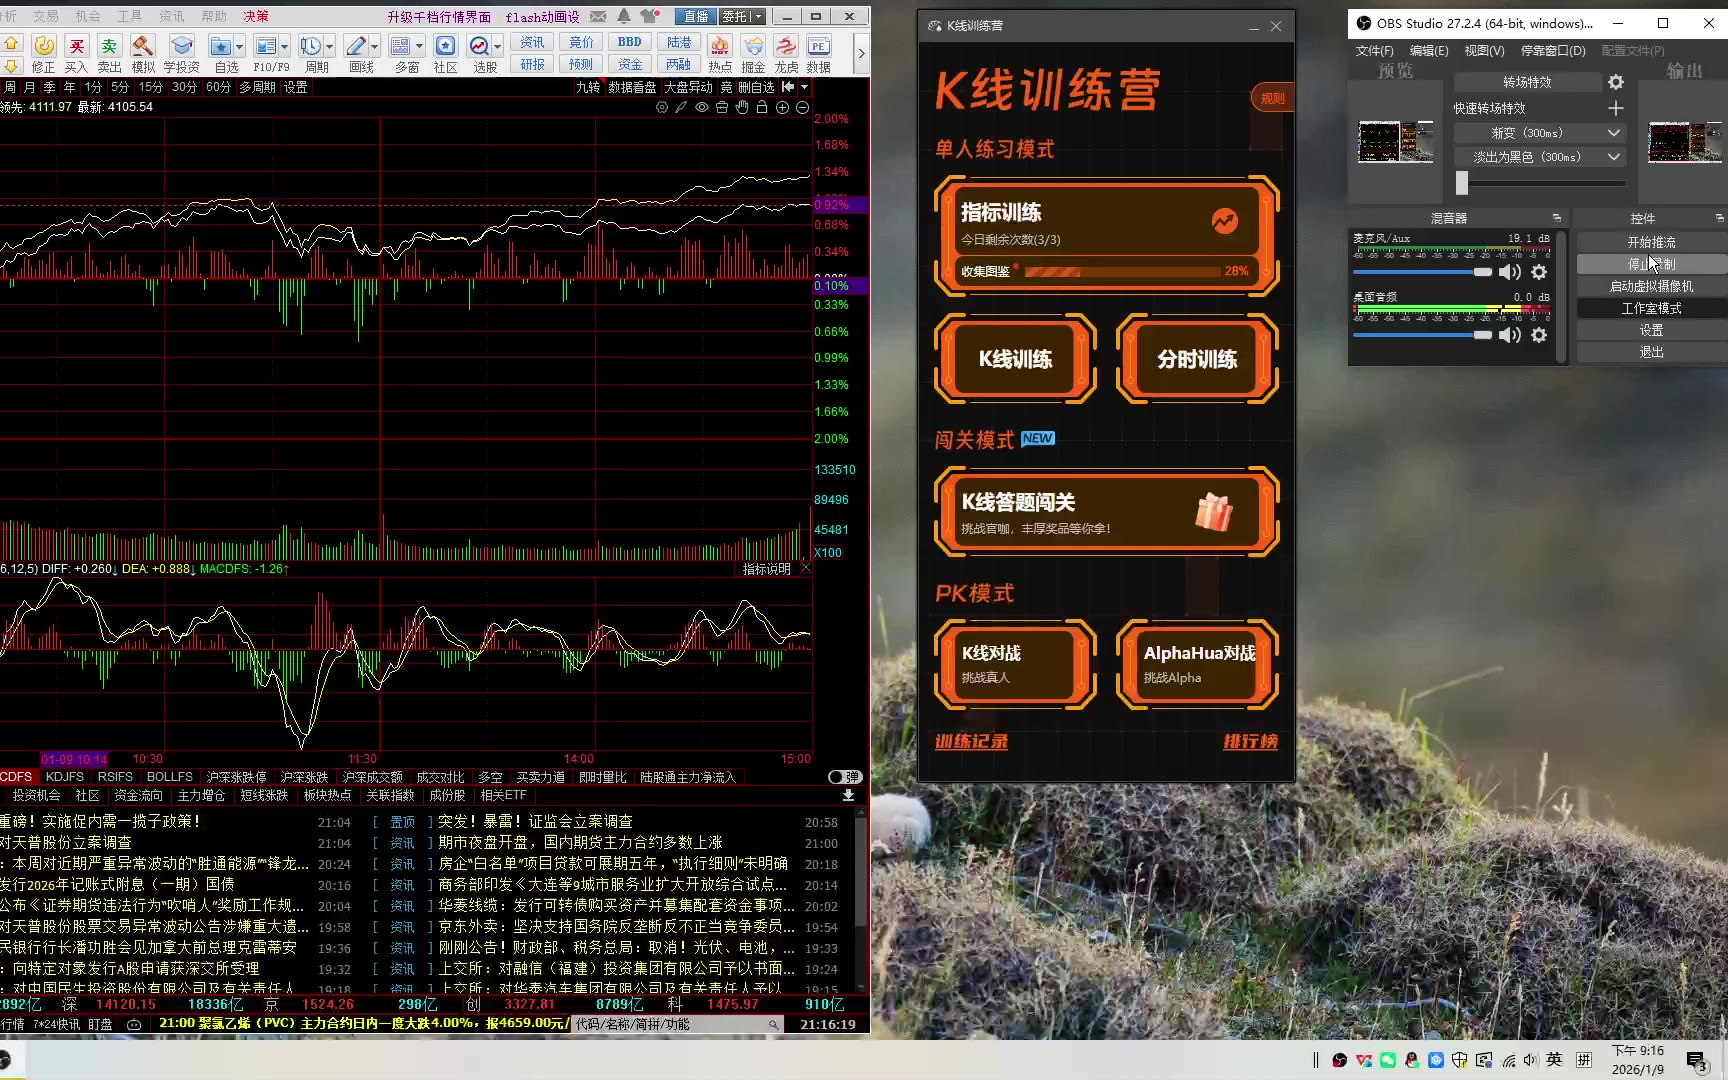
Task: Click the 卖出 (sell) toolbar icon
Action: [x=109, y=47]
